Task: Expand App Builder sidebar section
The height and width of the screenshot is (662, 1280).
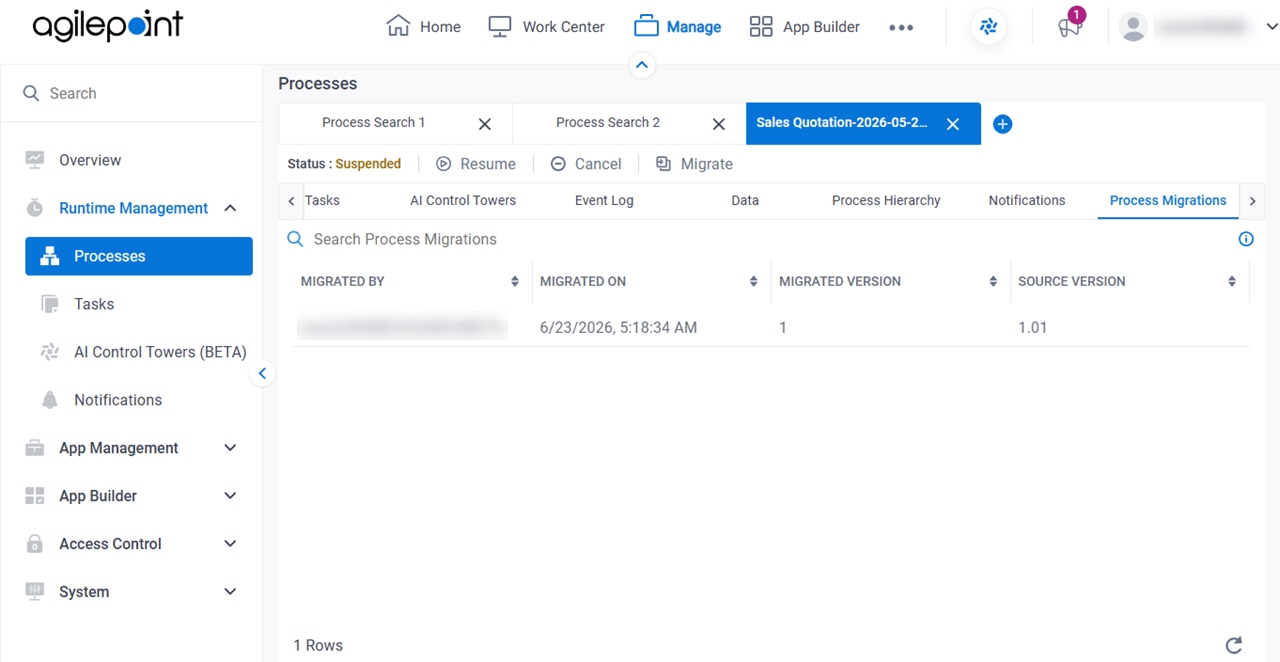Action: tap(230, 496)
